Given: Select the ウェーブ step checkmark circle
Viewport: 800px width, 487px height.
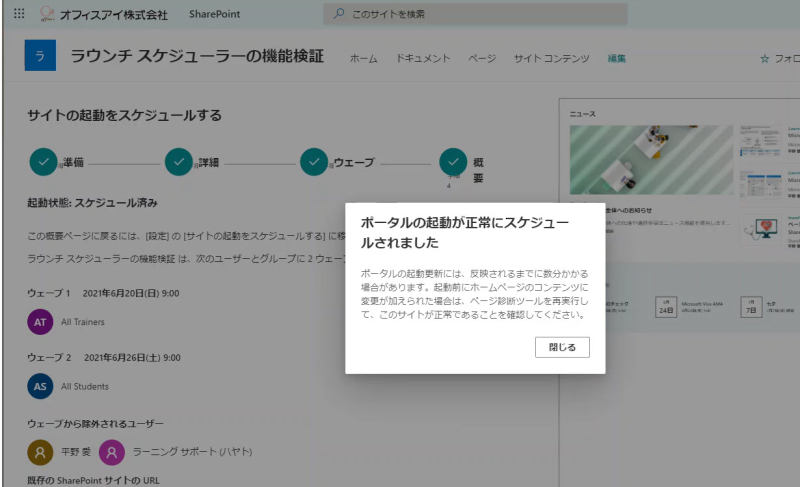Looking at the screenshot, I should 314,162.
